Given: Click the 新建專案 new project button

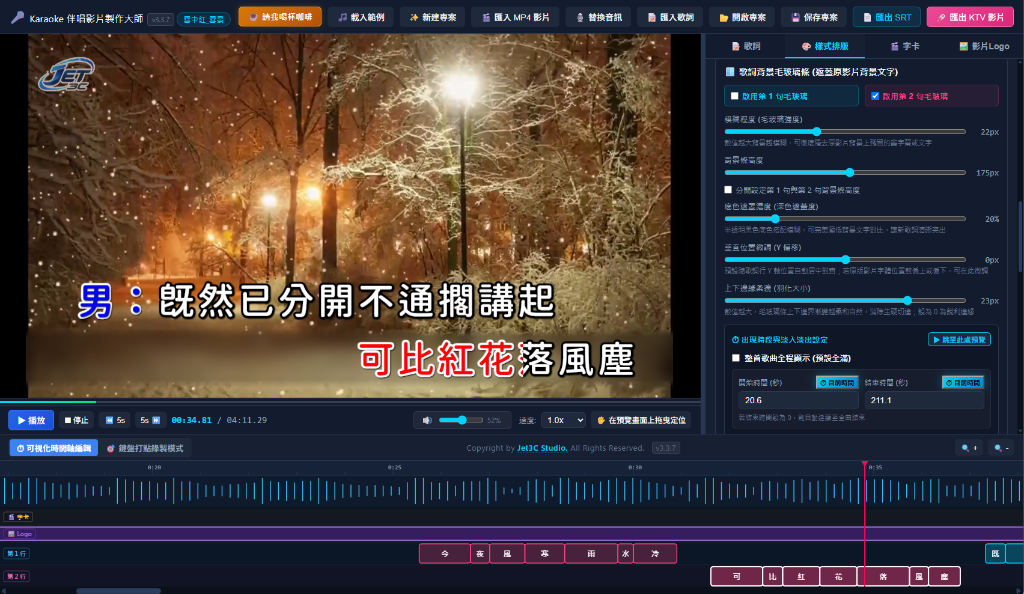Looking at the screenshot, I should click(432, 17).
